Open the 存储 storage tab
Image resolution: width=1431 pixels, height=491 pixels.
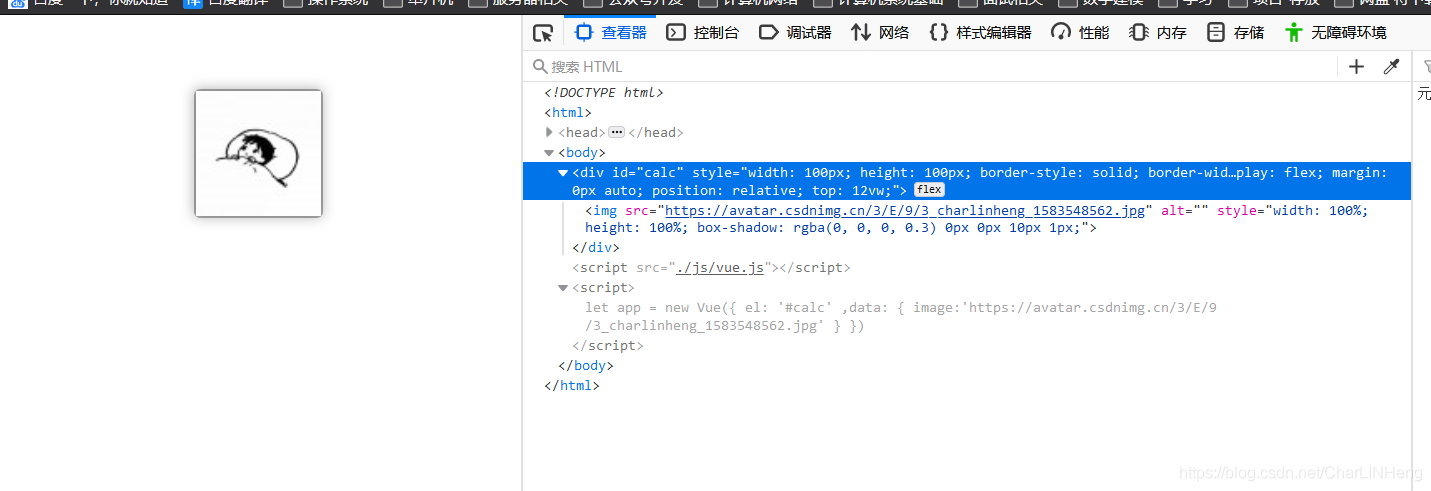click(1235, 33)
